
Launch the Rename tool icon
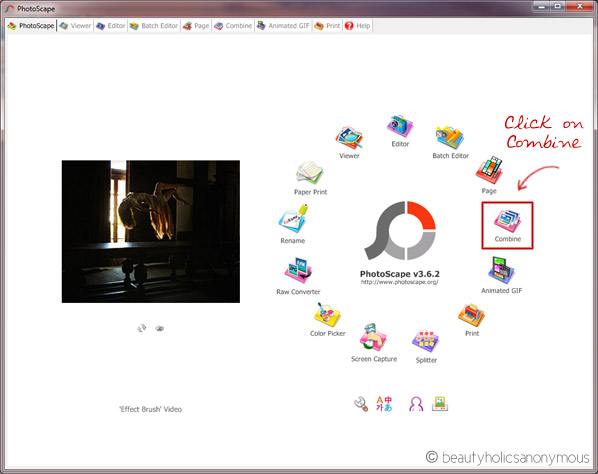293,219
